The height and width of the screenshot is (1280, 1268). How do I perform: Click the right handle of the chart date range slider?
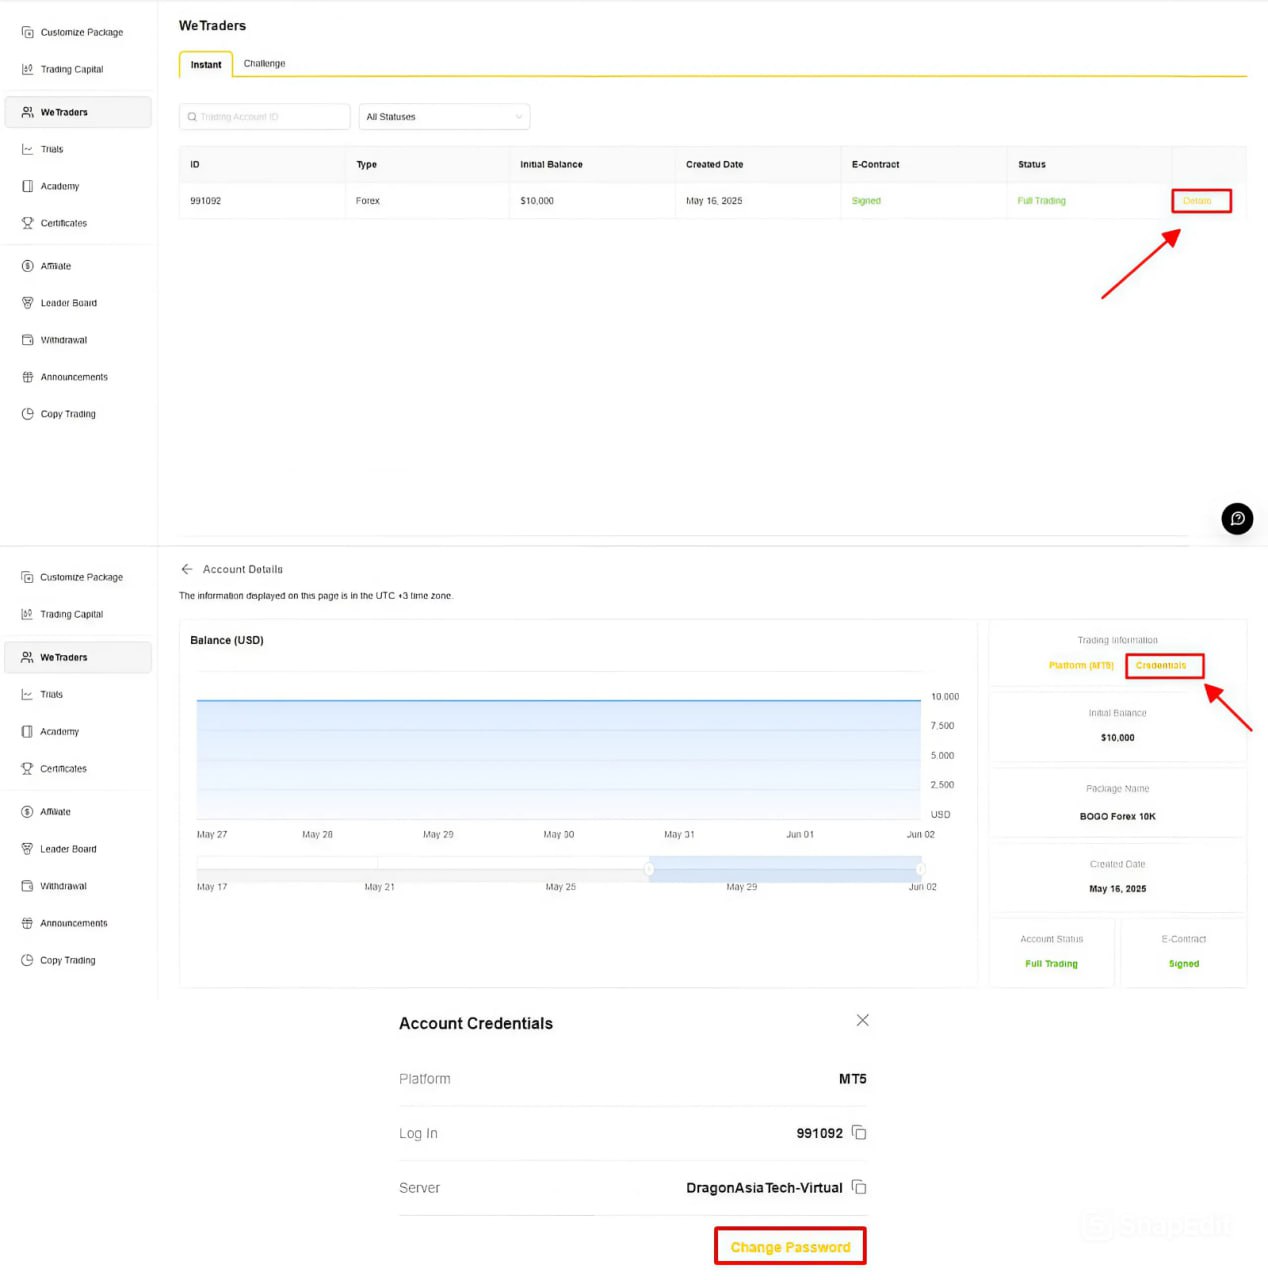pos(920,869)
